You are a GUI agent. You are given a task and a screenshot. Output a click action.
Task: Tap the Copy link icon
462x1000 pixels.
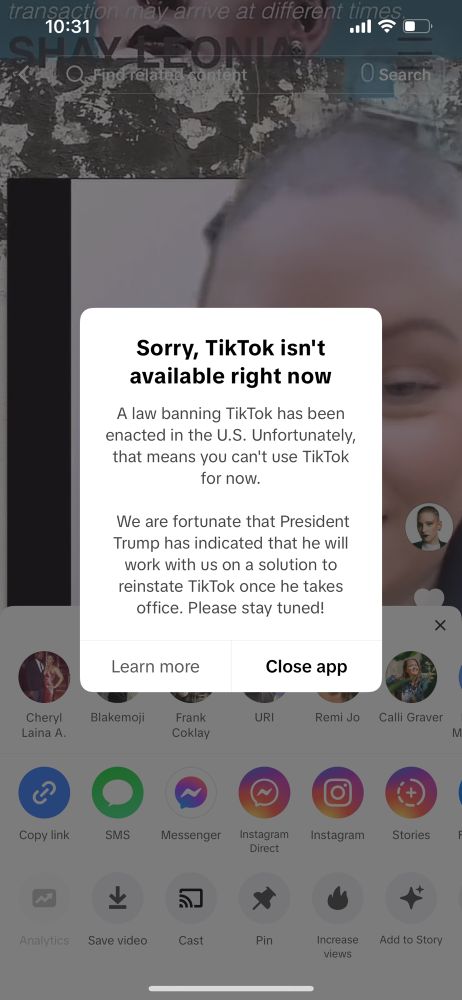coord(44,793)
